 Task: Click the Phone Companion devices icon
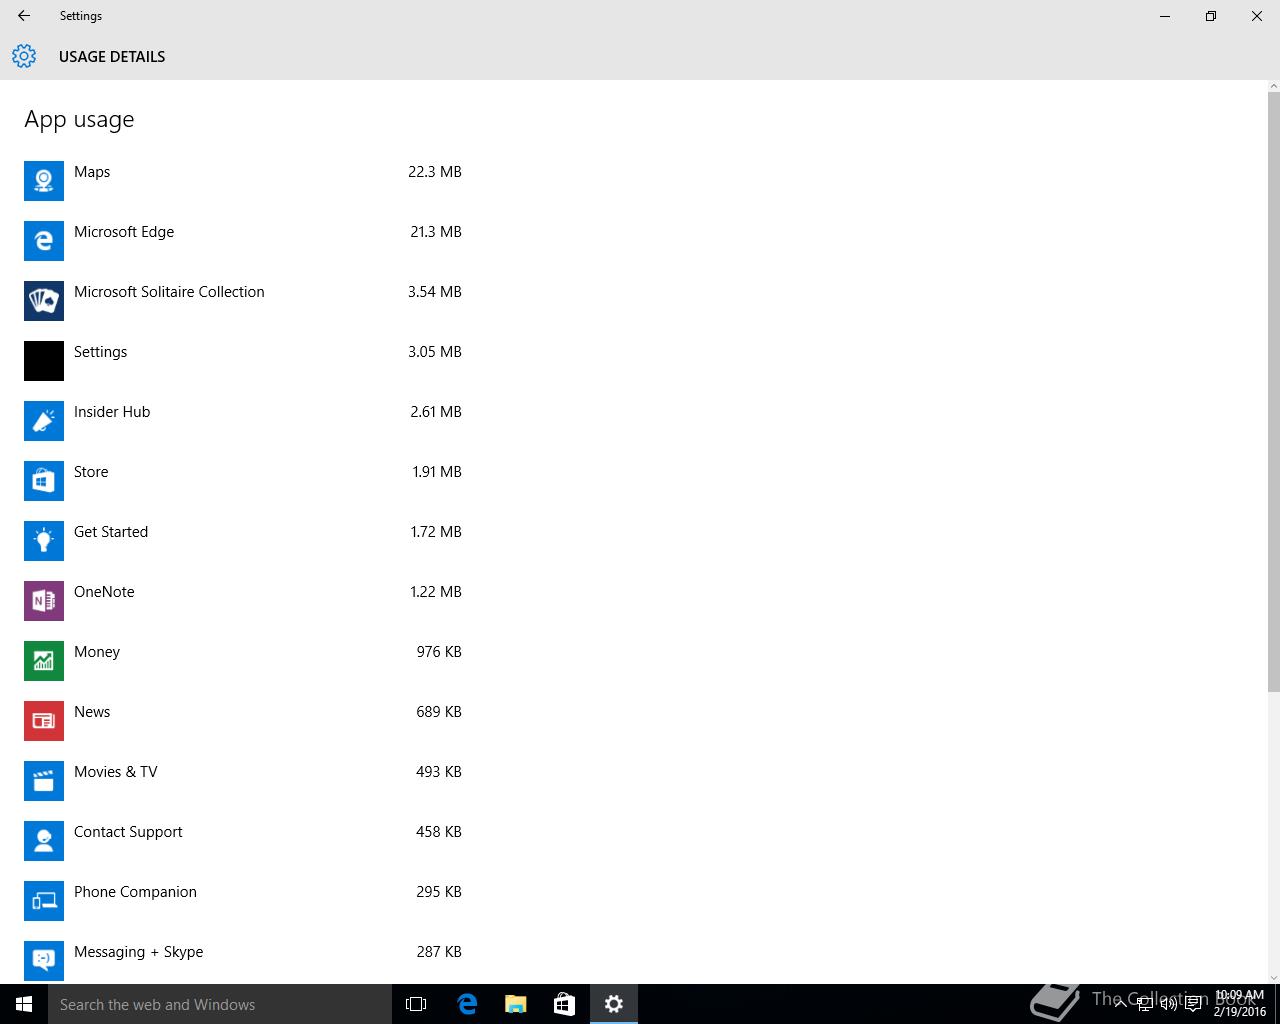[44, 901]
